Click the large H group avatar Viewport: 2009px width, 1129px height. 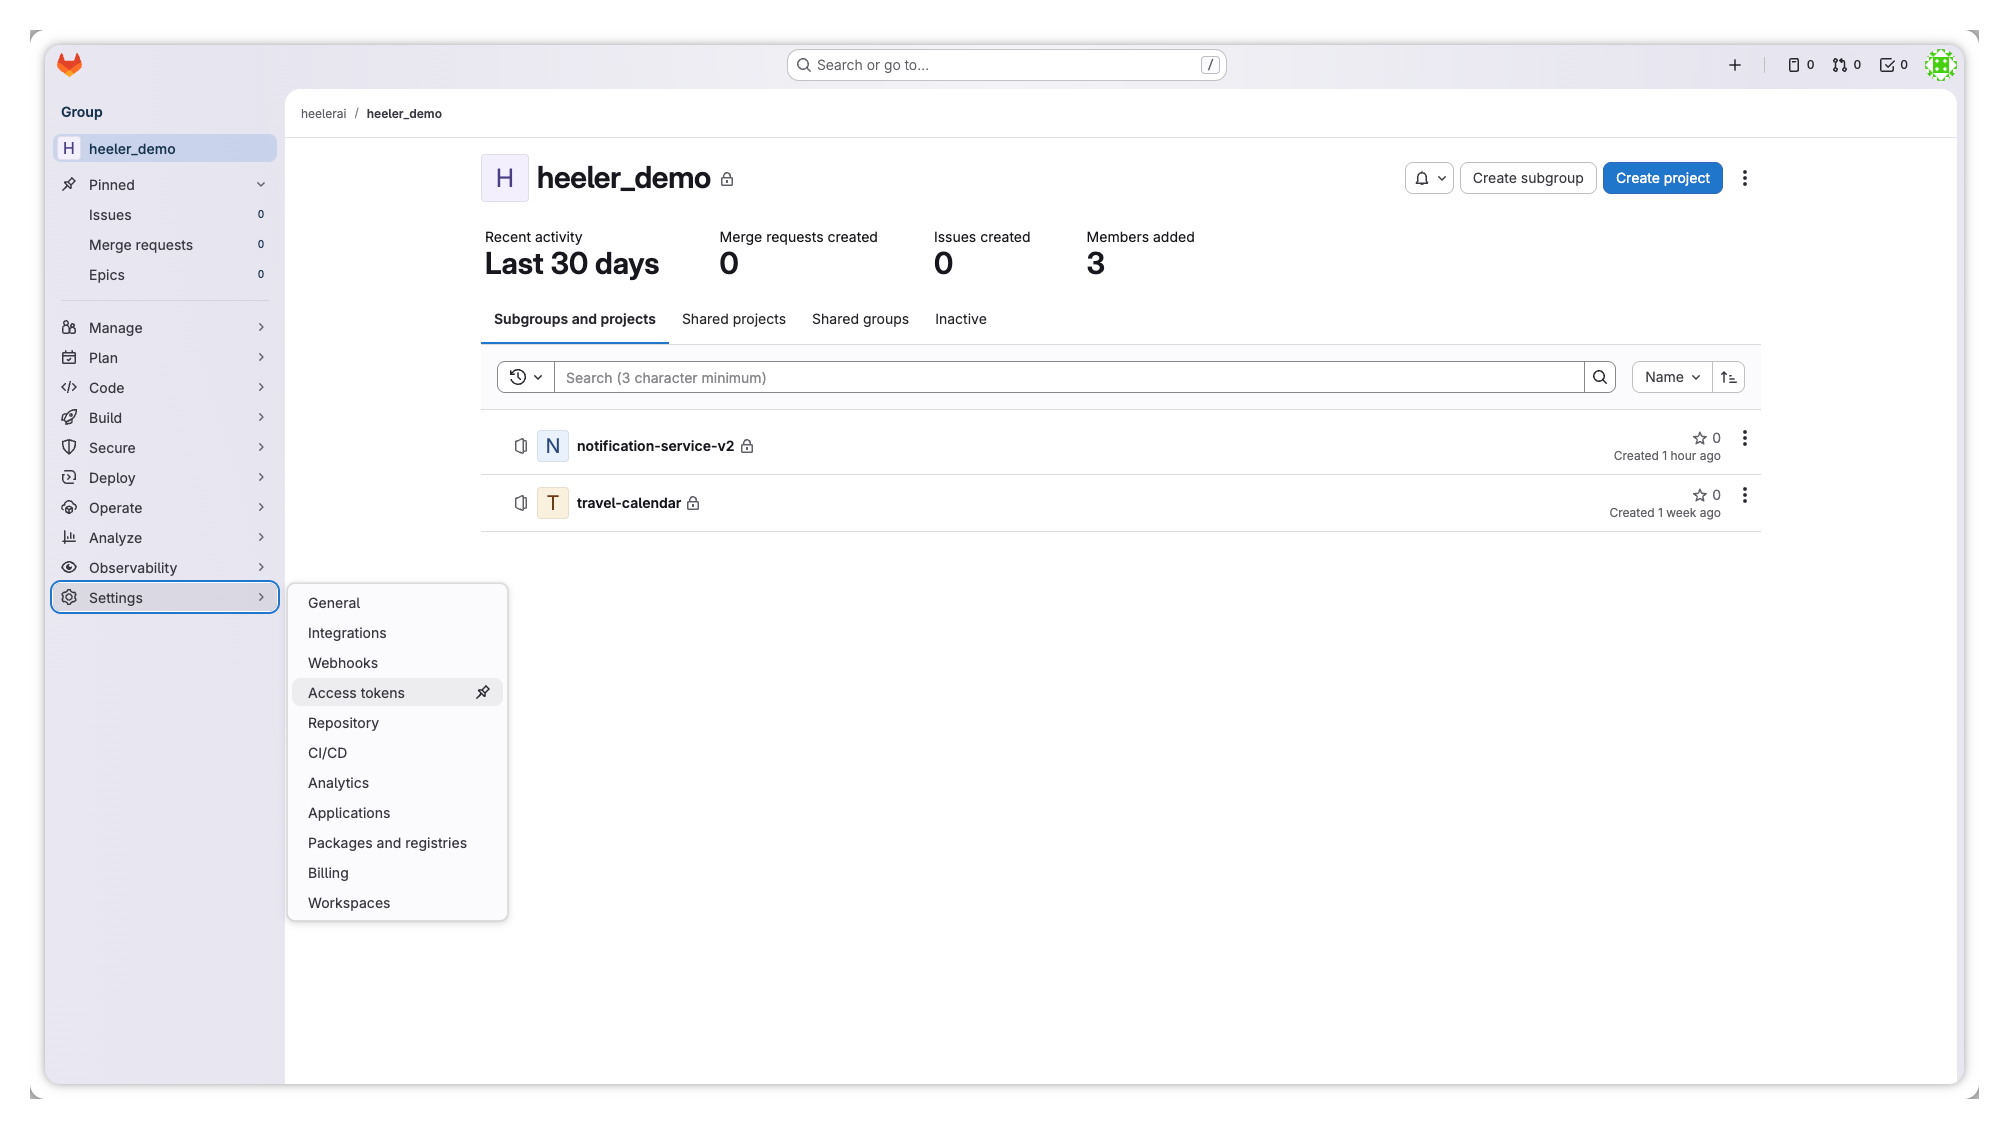[x=505, y=178]
